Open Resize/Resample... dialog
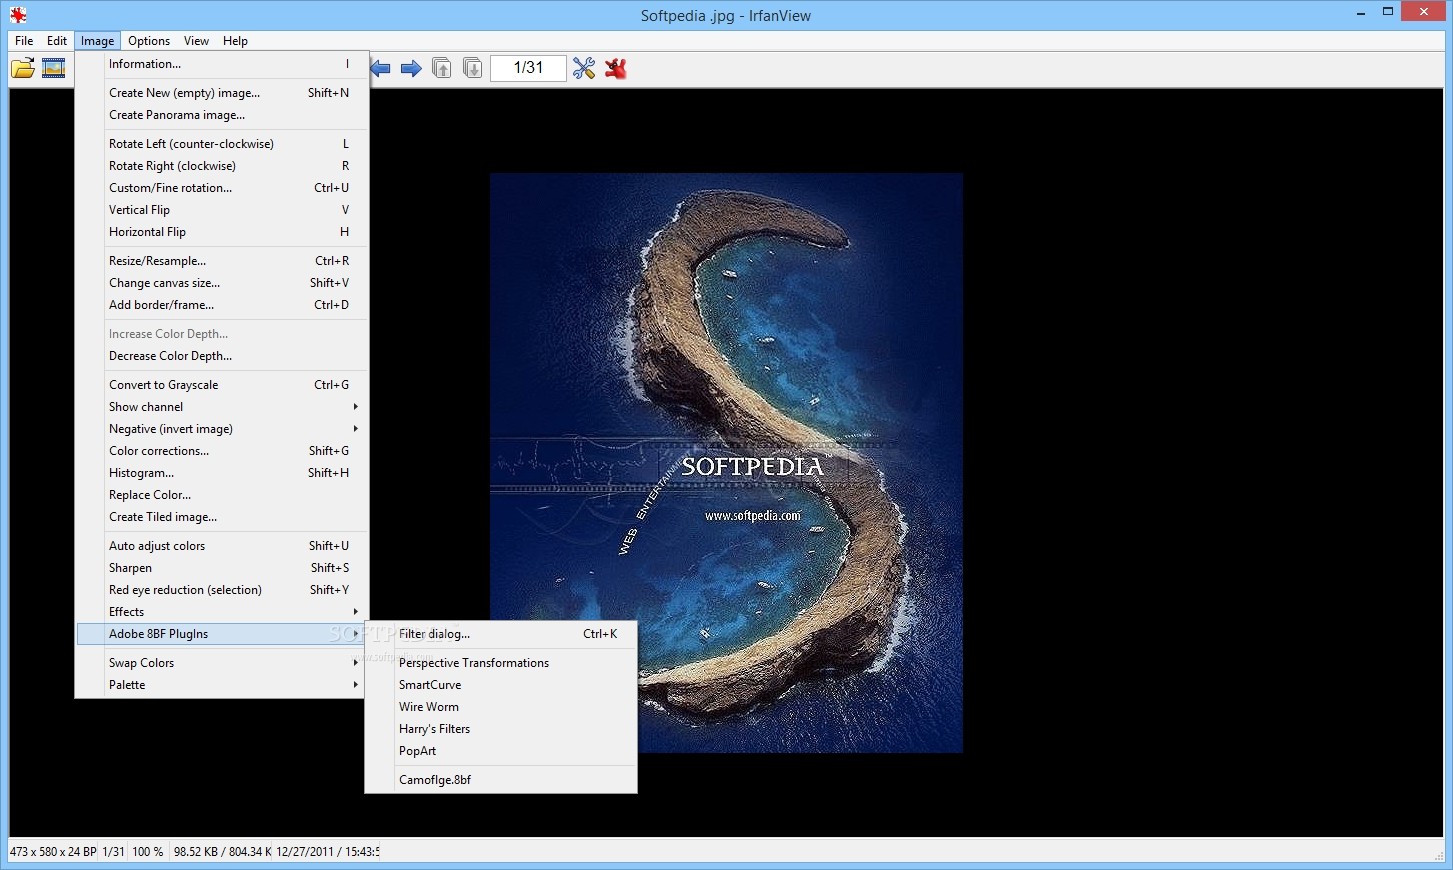 [x=222, y=261]
